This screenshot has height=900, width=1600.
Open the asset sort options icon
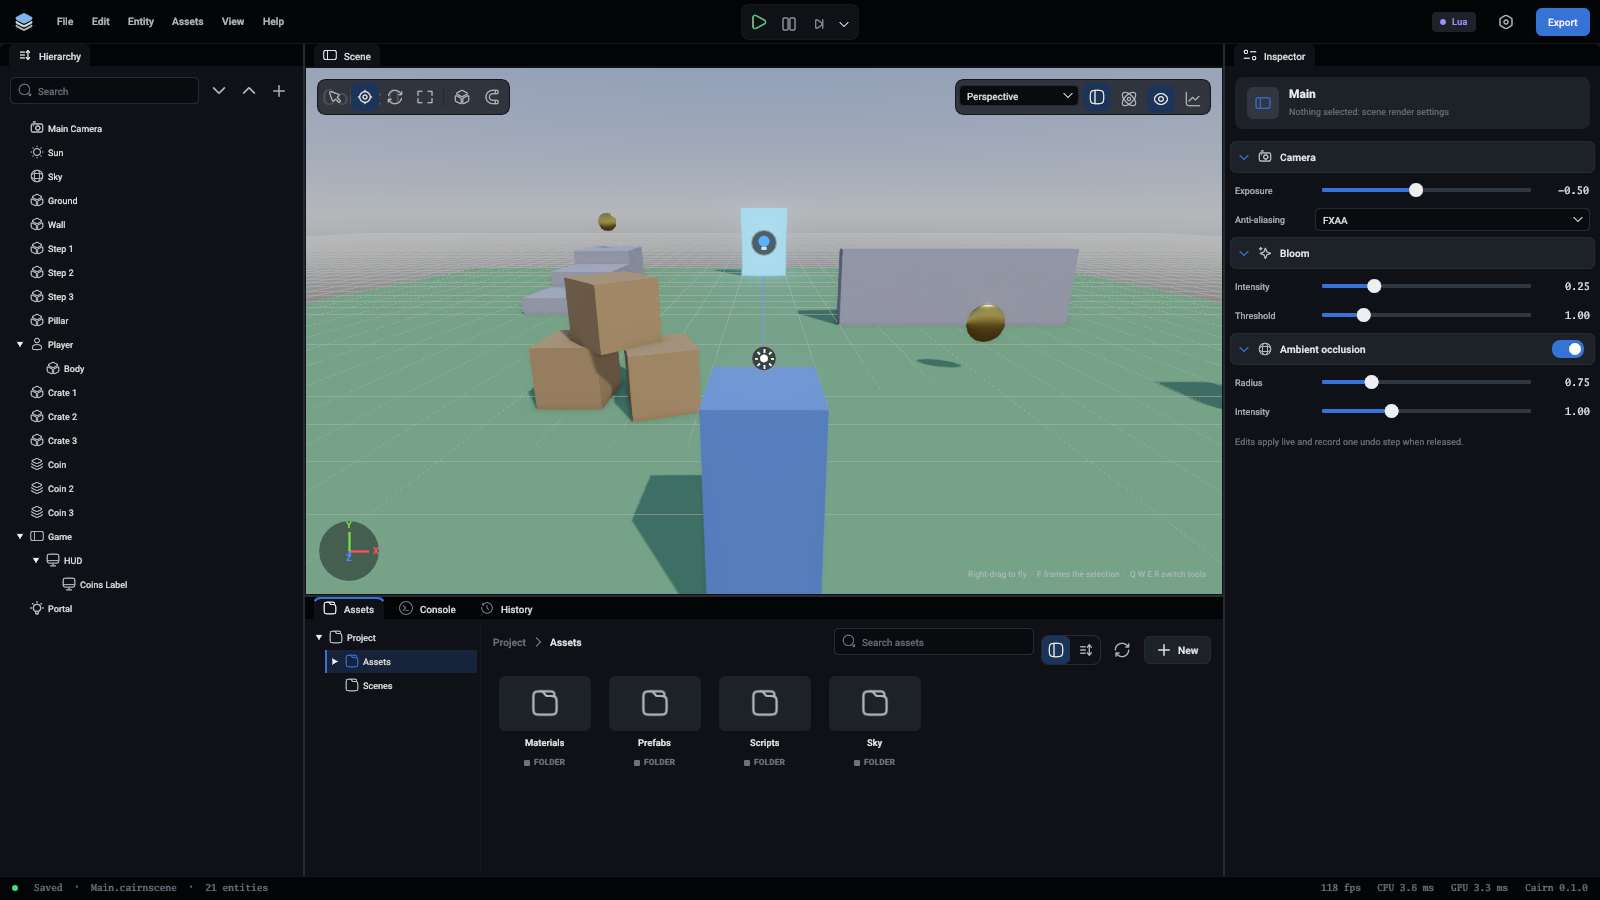(x=1086, y=650)
